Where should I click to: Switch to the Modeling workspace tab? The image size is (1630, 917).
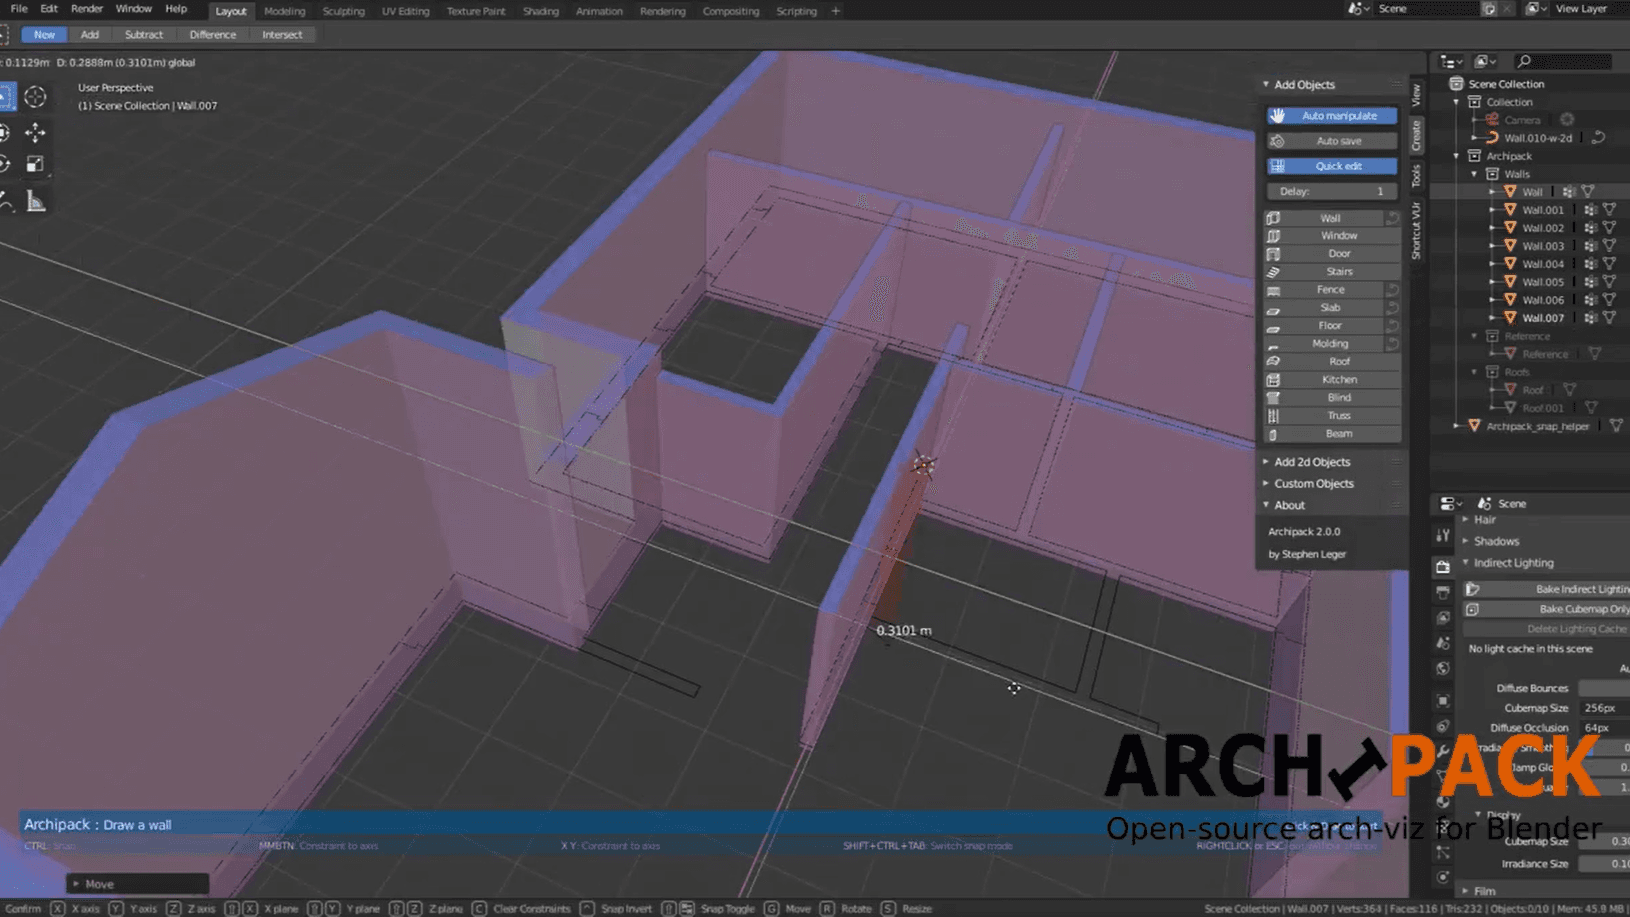[285, 11]
